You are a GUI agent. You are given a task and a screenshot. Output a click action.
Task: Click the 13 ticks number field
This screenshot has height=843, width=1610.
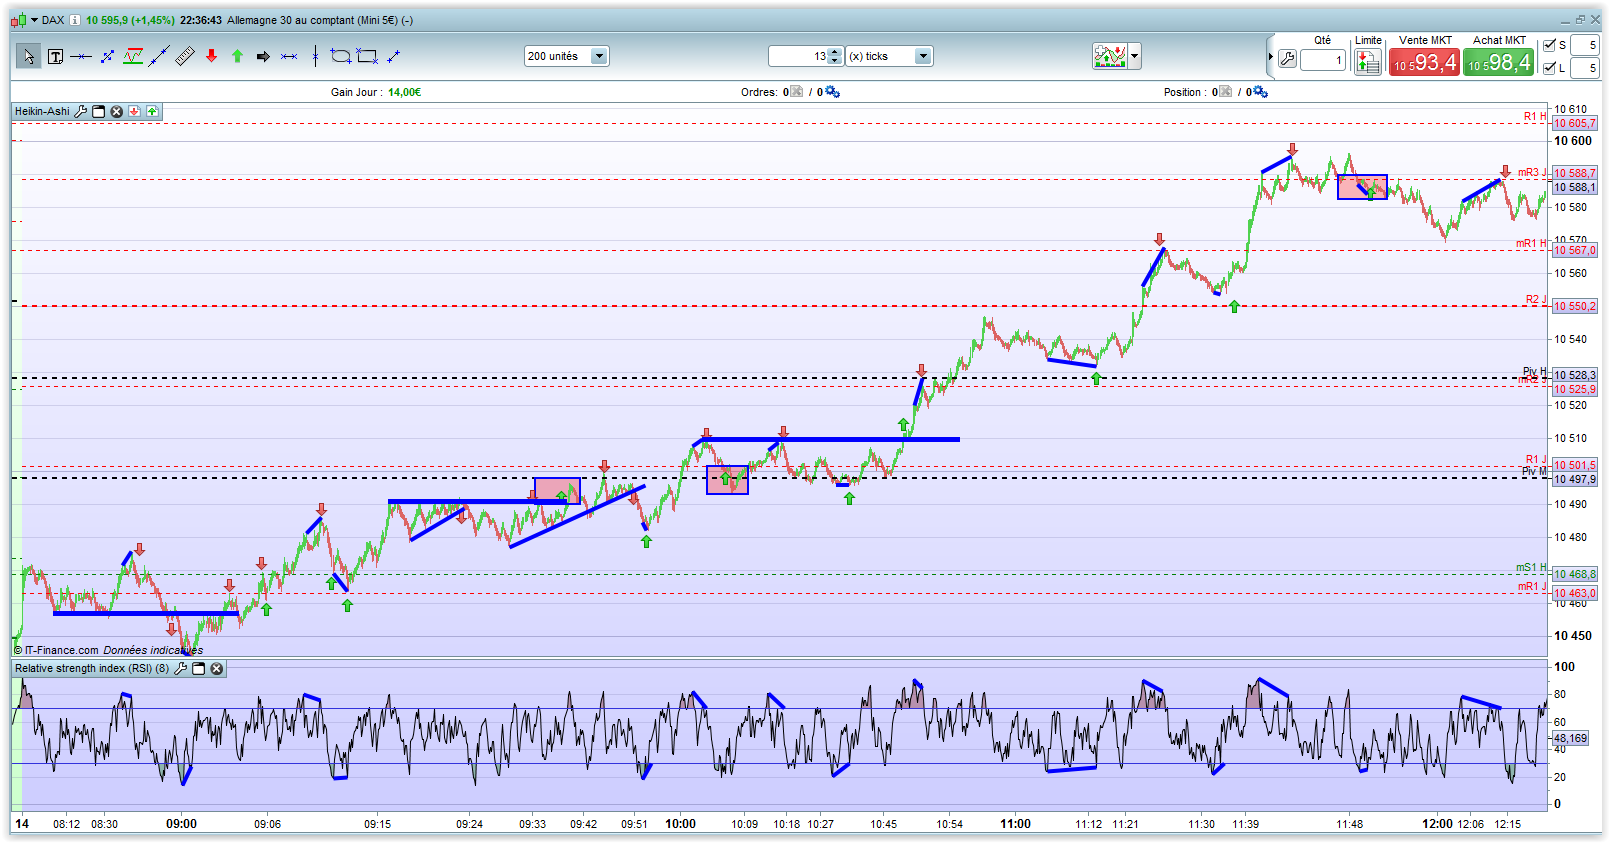tap(800, 56)
